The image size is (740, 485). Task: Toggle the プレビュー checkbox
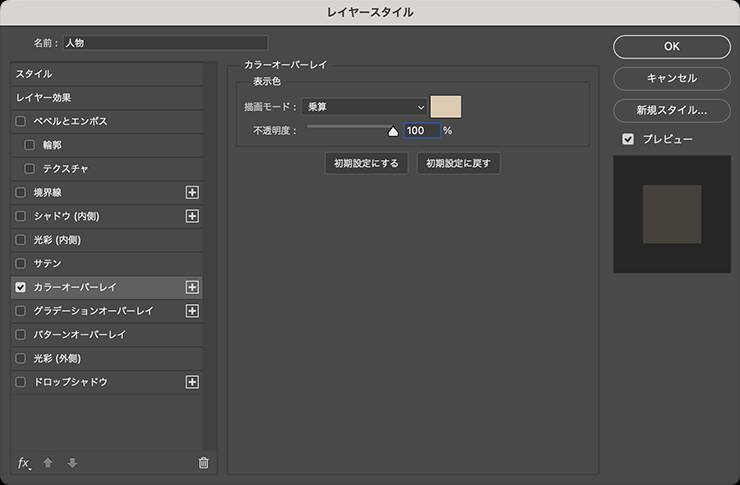pyautogui.click(x=628, y=139)
